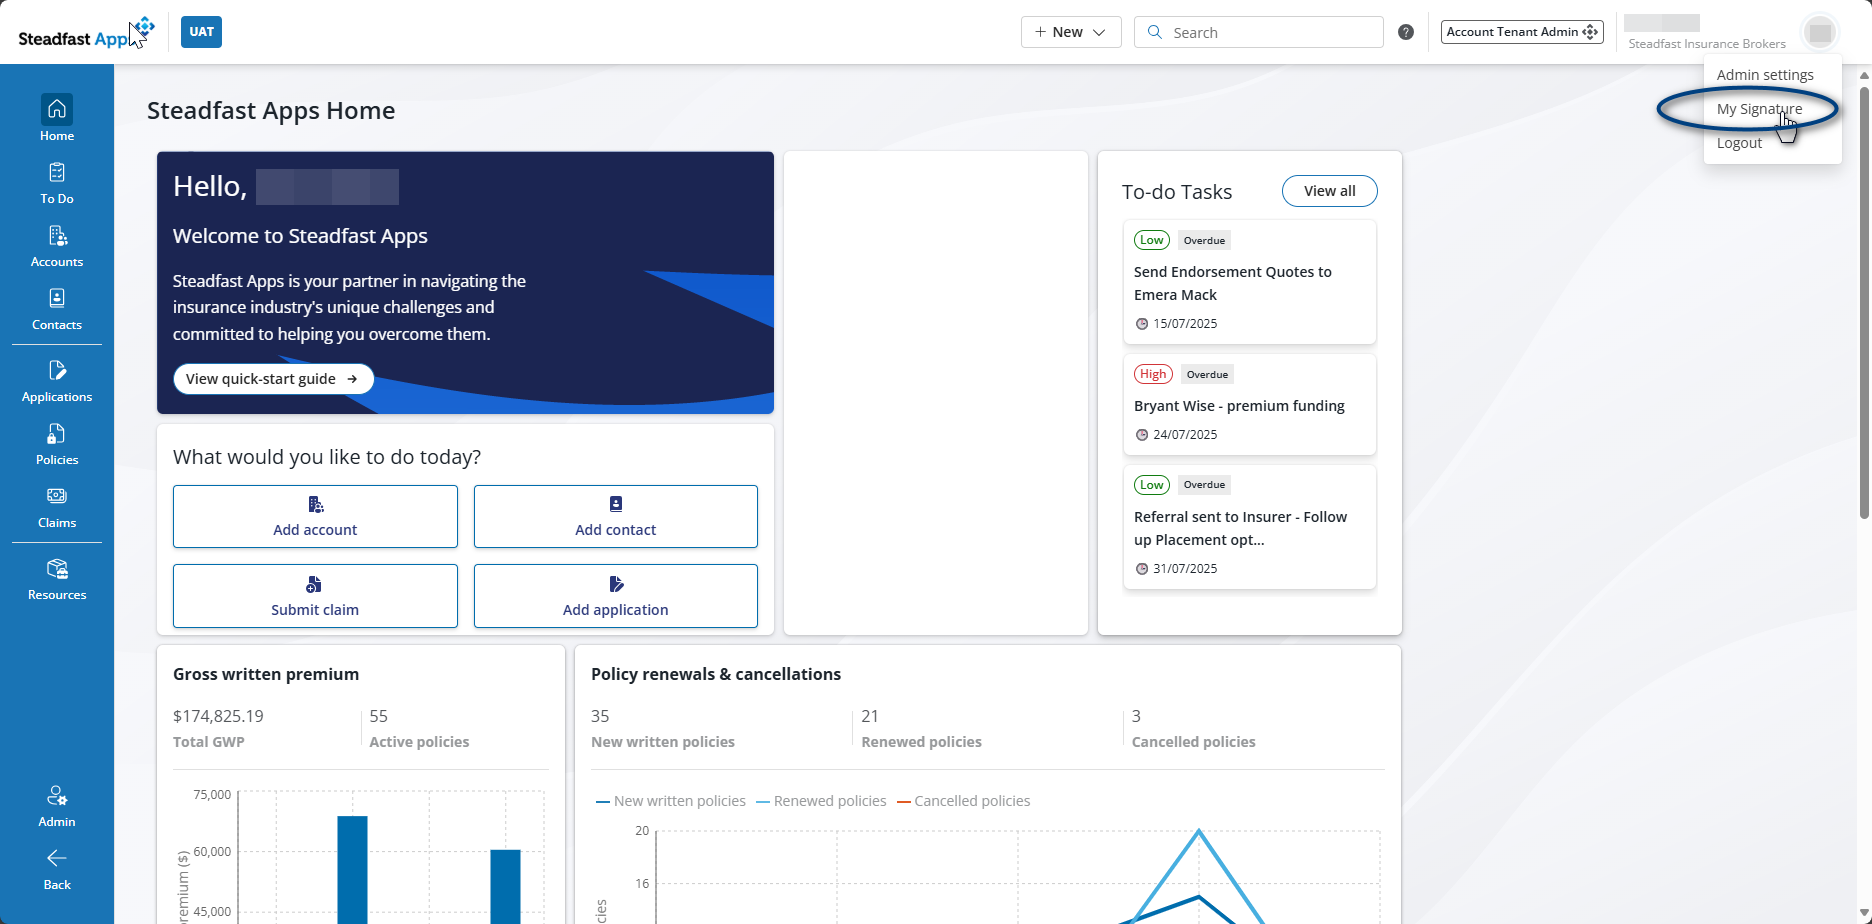Image resolution: width=1872 pixels, height=924 pixels.
Task: Click the Steadfast Apps Home heading
Action: coord(271,111)
